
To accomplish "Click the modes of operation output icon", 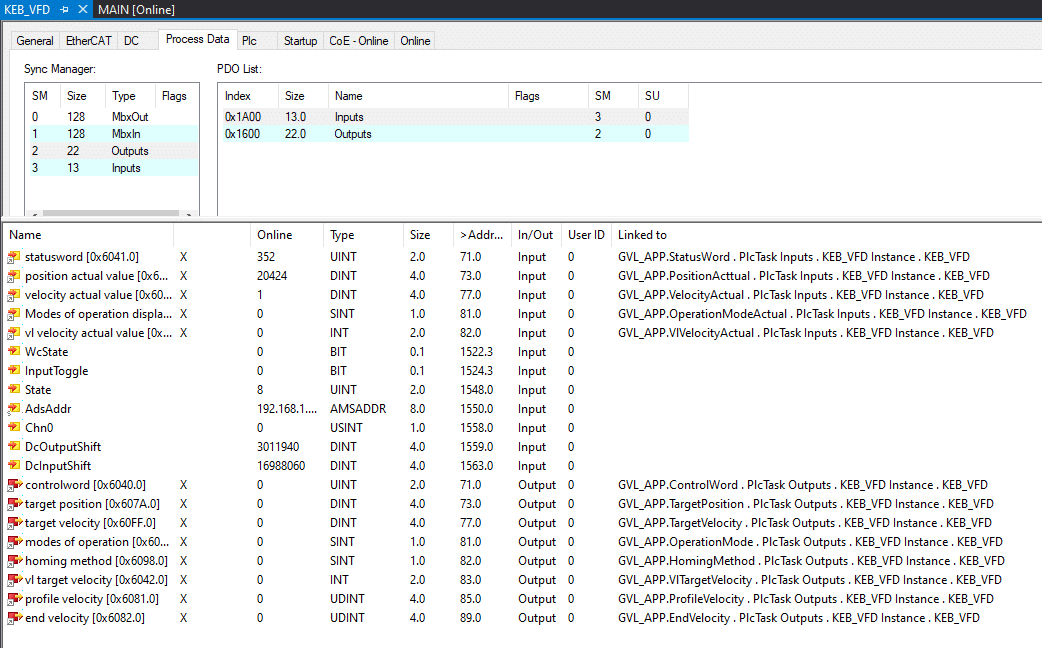I will 15,542.
